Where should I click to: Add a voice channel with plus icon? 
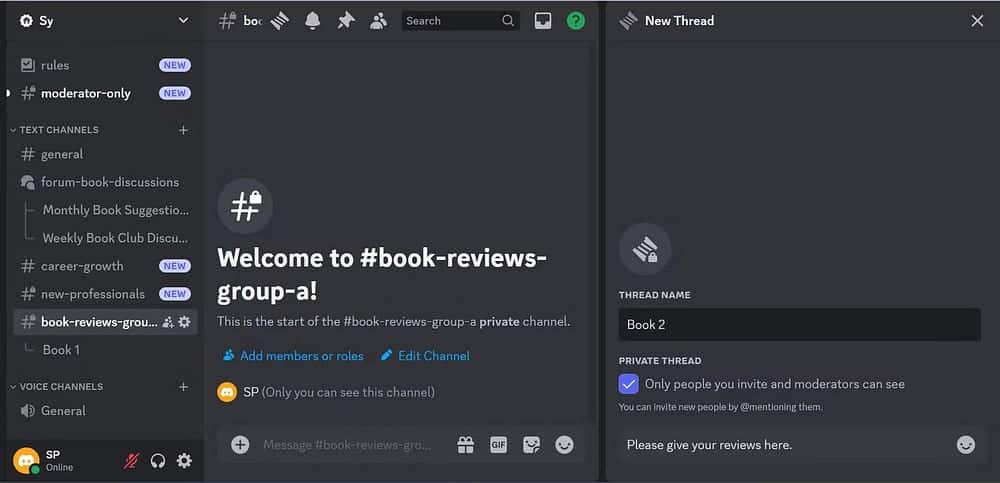pyautogui.click(x=183, y=387)
